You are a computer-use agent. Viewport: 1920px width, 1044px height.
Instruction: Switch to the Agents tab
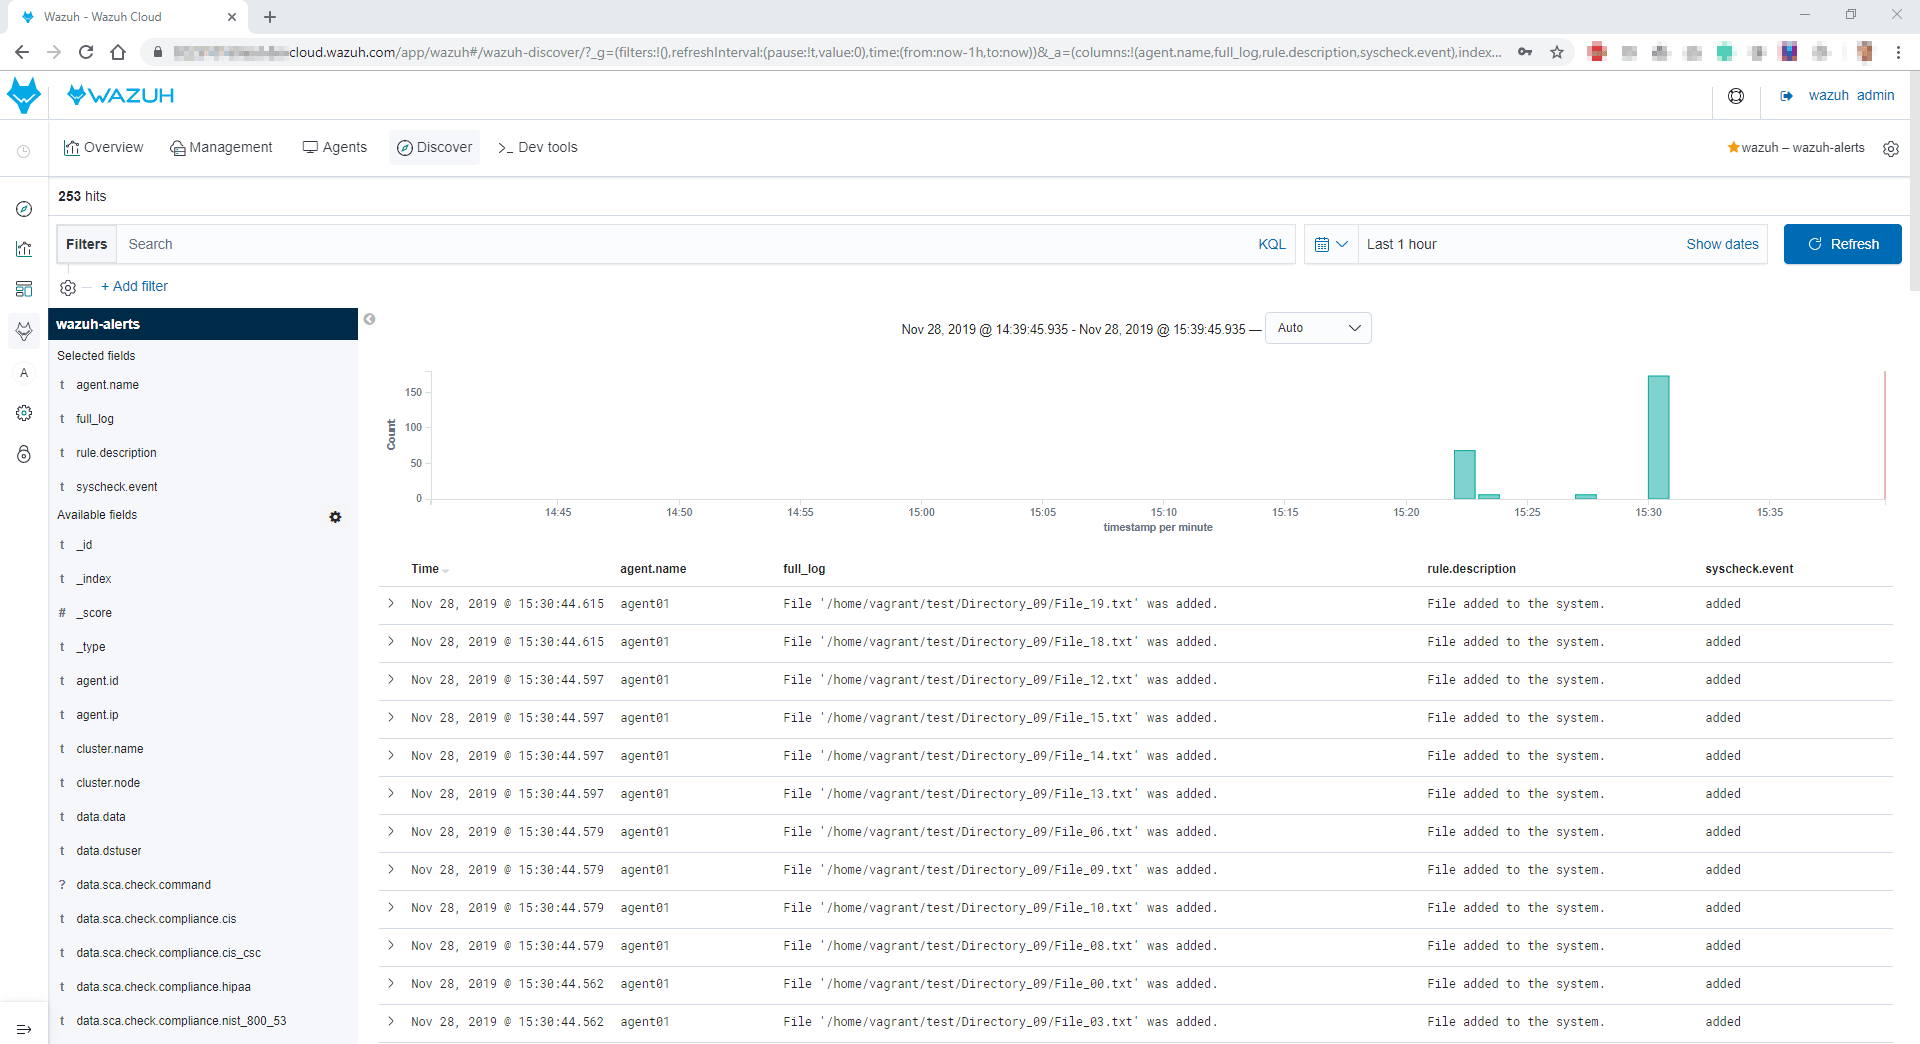pos(335,147)
